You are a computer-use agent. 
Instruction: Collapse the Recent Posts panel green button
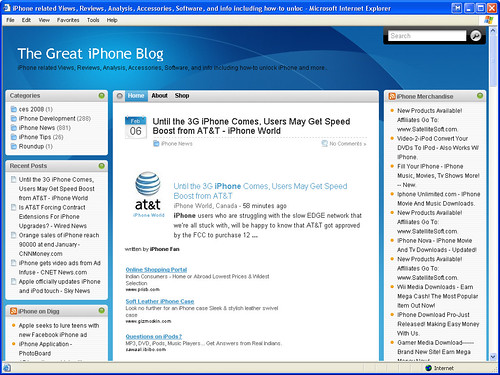pos(101,166)
